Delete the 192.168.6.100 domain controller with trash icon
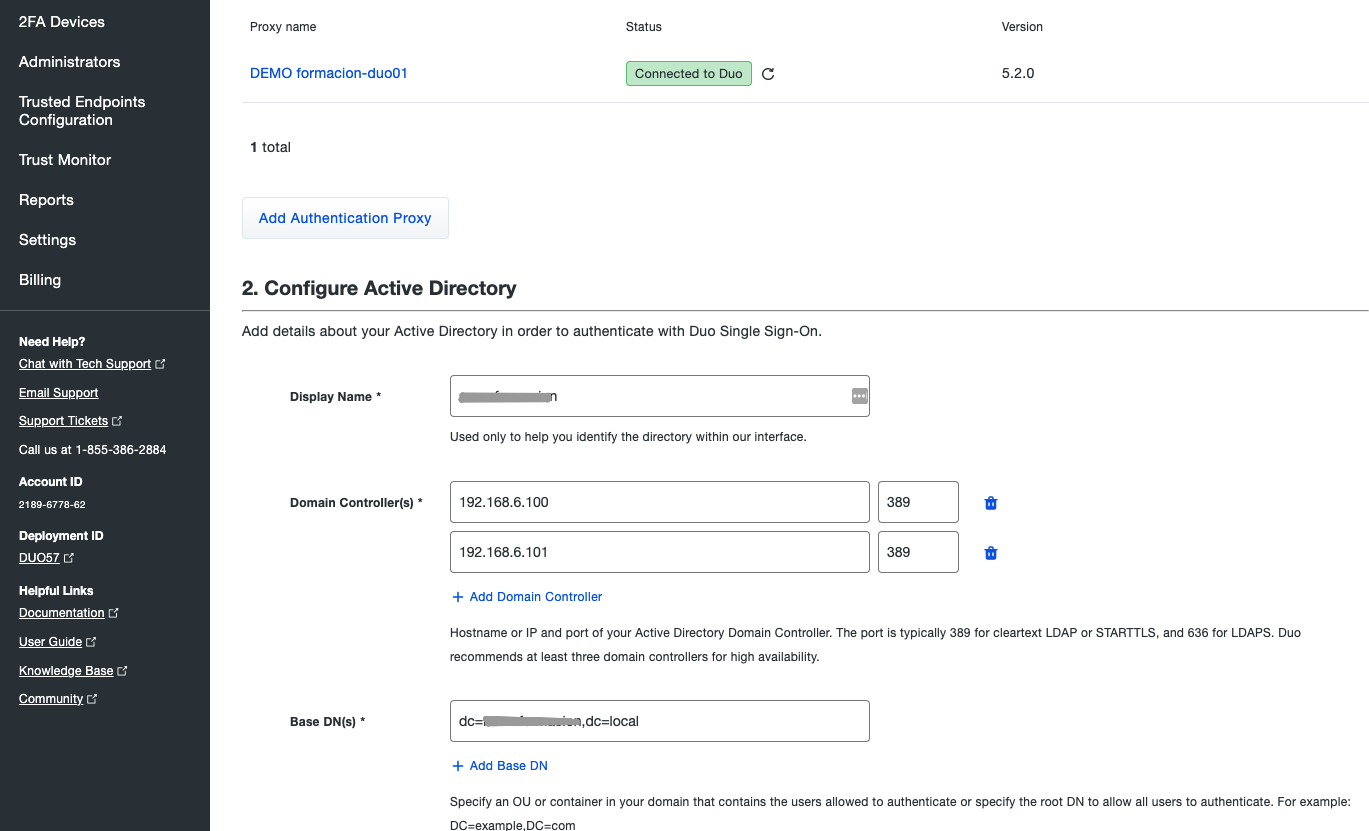This screenshot has height=831, width=1369. (x=991, y=503)
